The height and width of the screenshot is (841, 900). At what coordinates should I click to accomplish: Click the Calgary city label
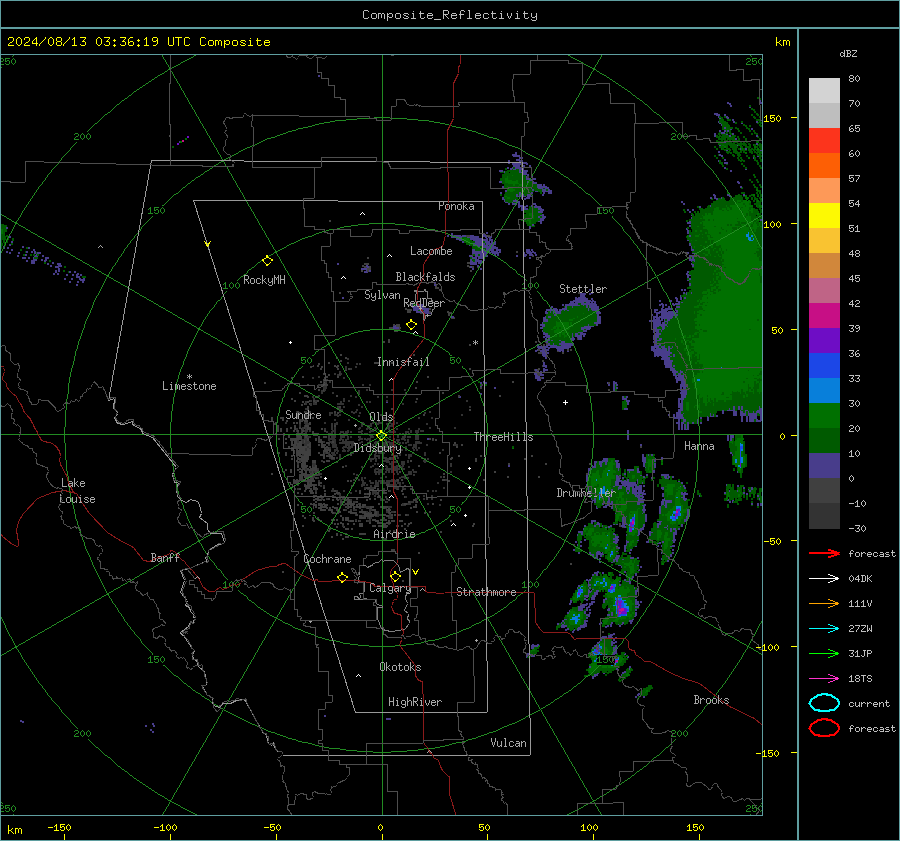390,588
